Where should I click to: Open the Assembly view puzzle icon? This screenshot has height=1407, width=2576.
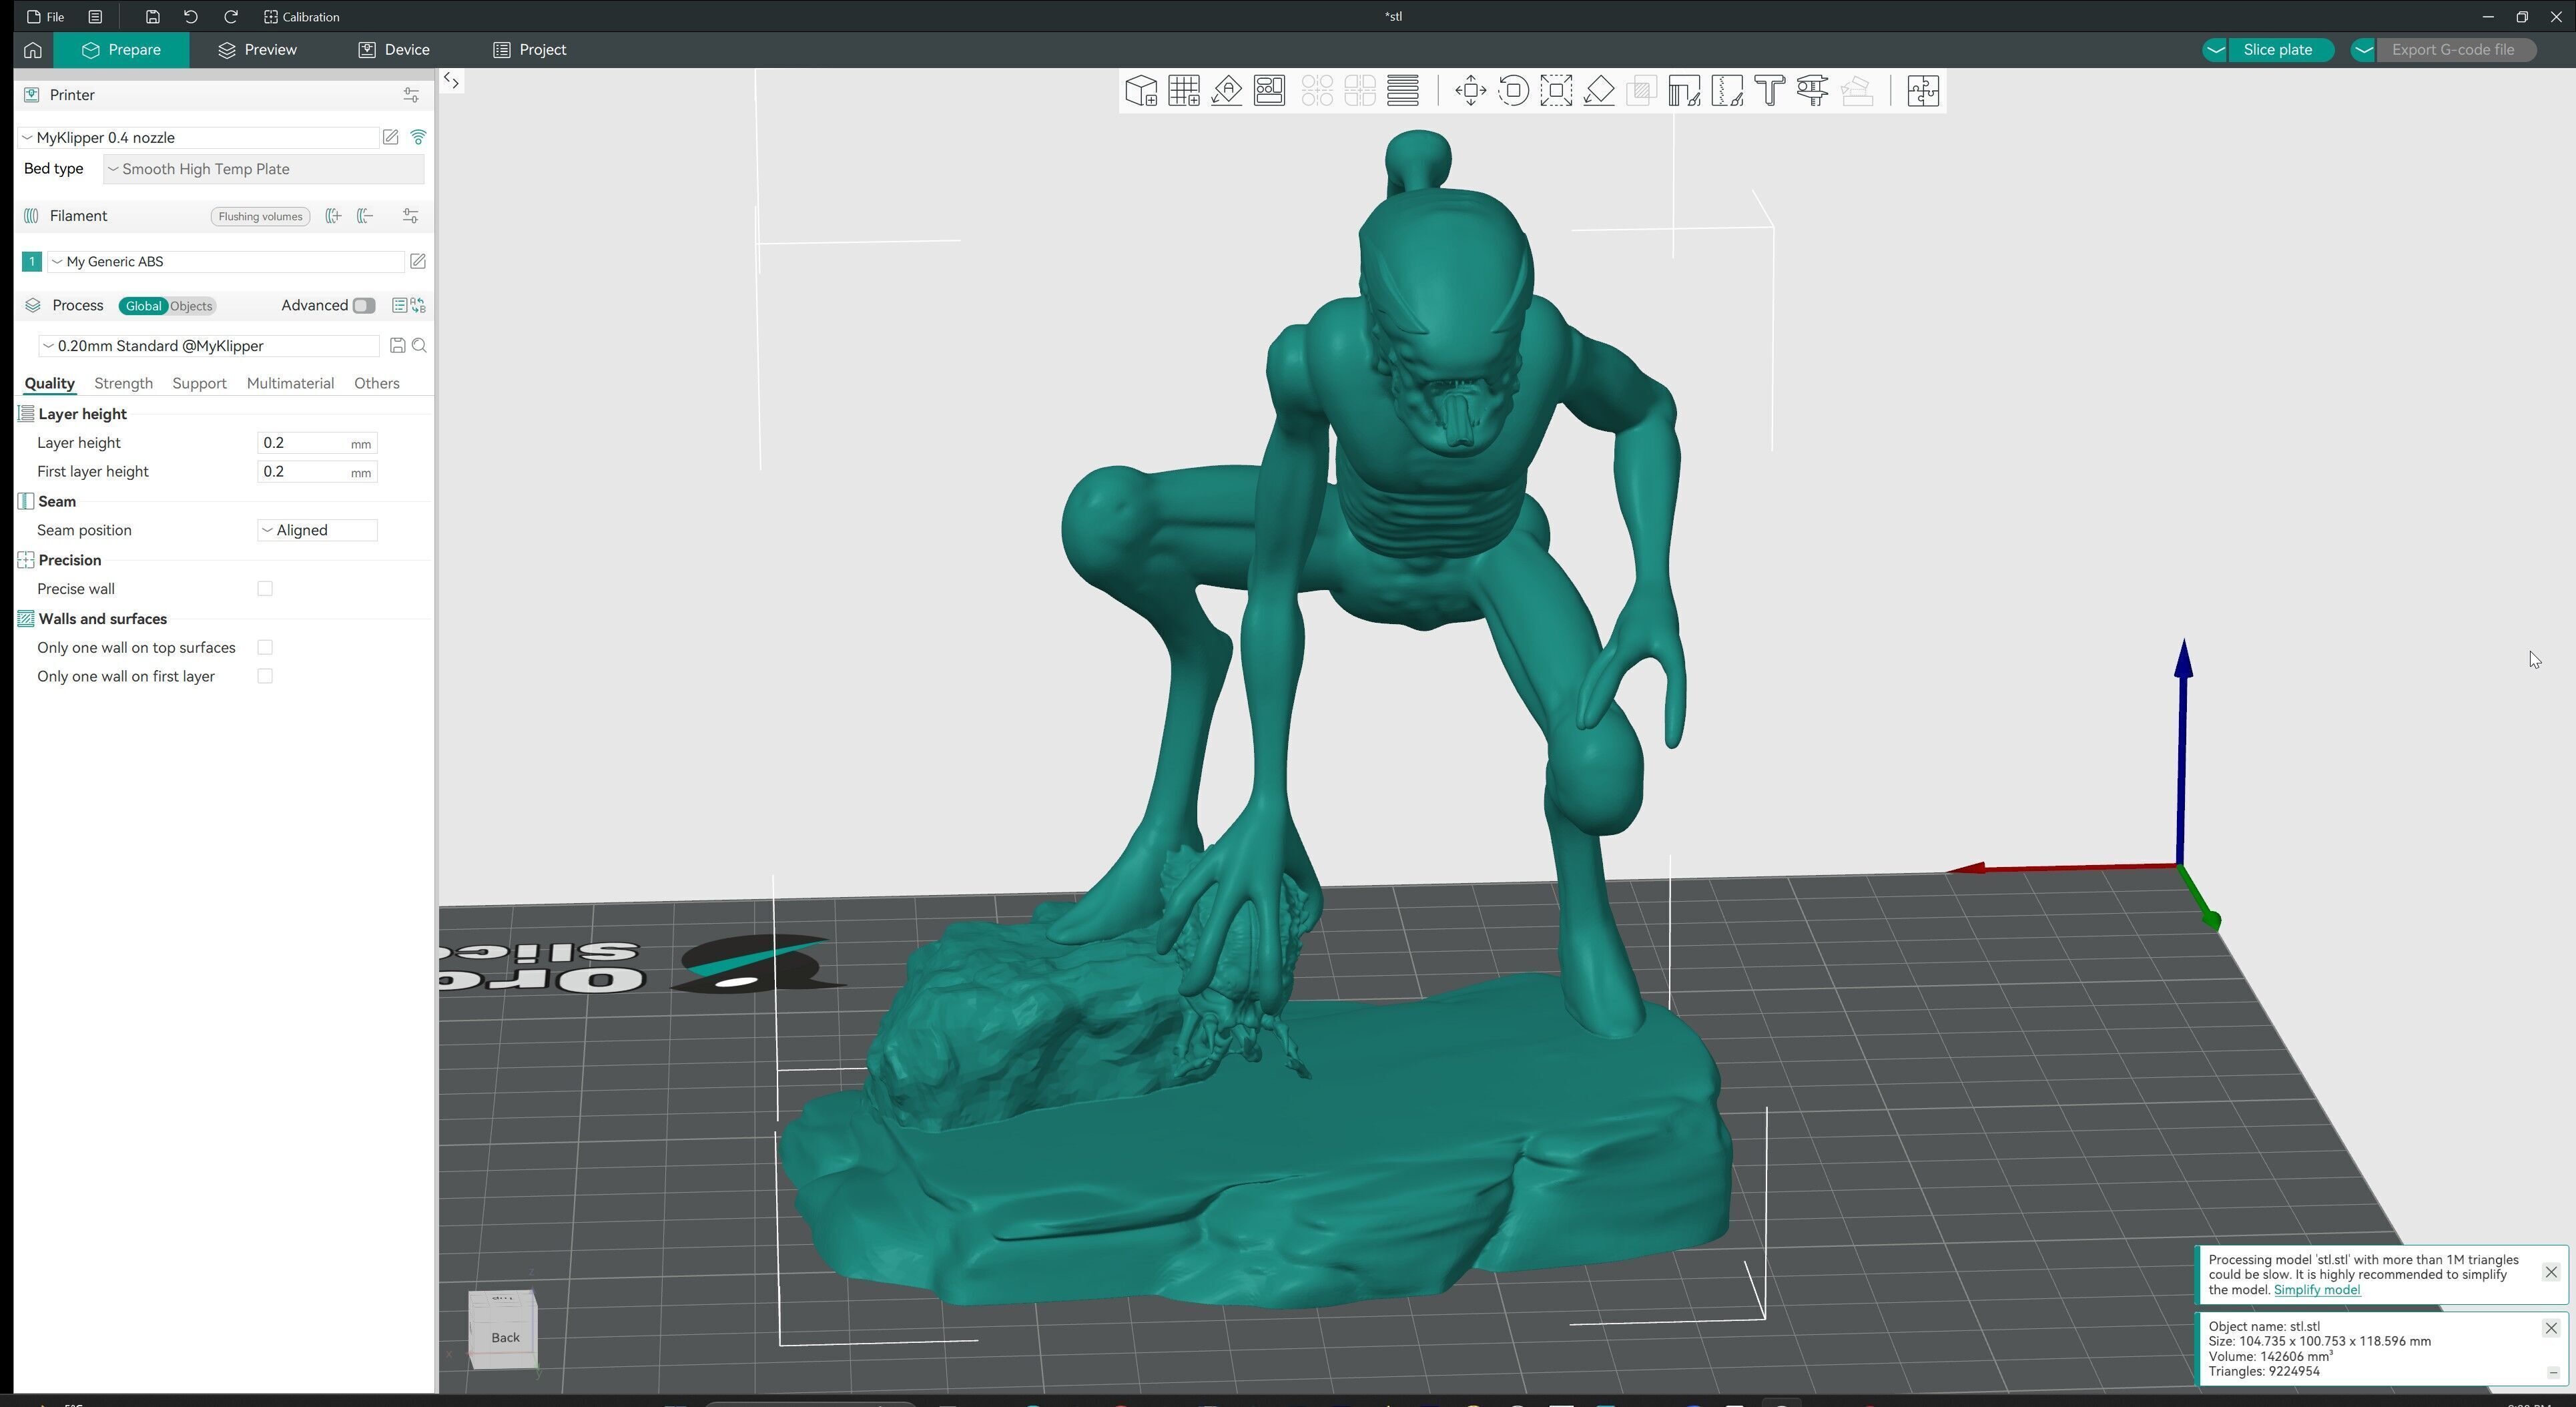[x=1923, y=91]
